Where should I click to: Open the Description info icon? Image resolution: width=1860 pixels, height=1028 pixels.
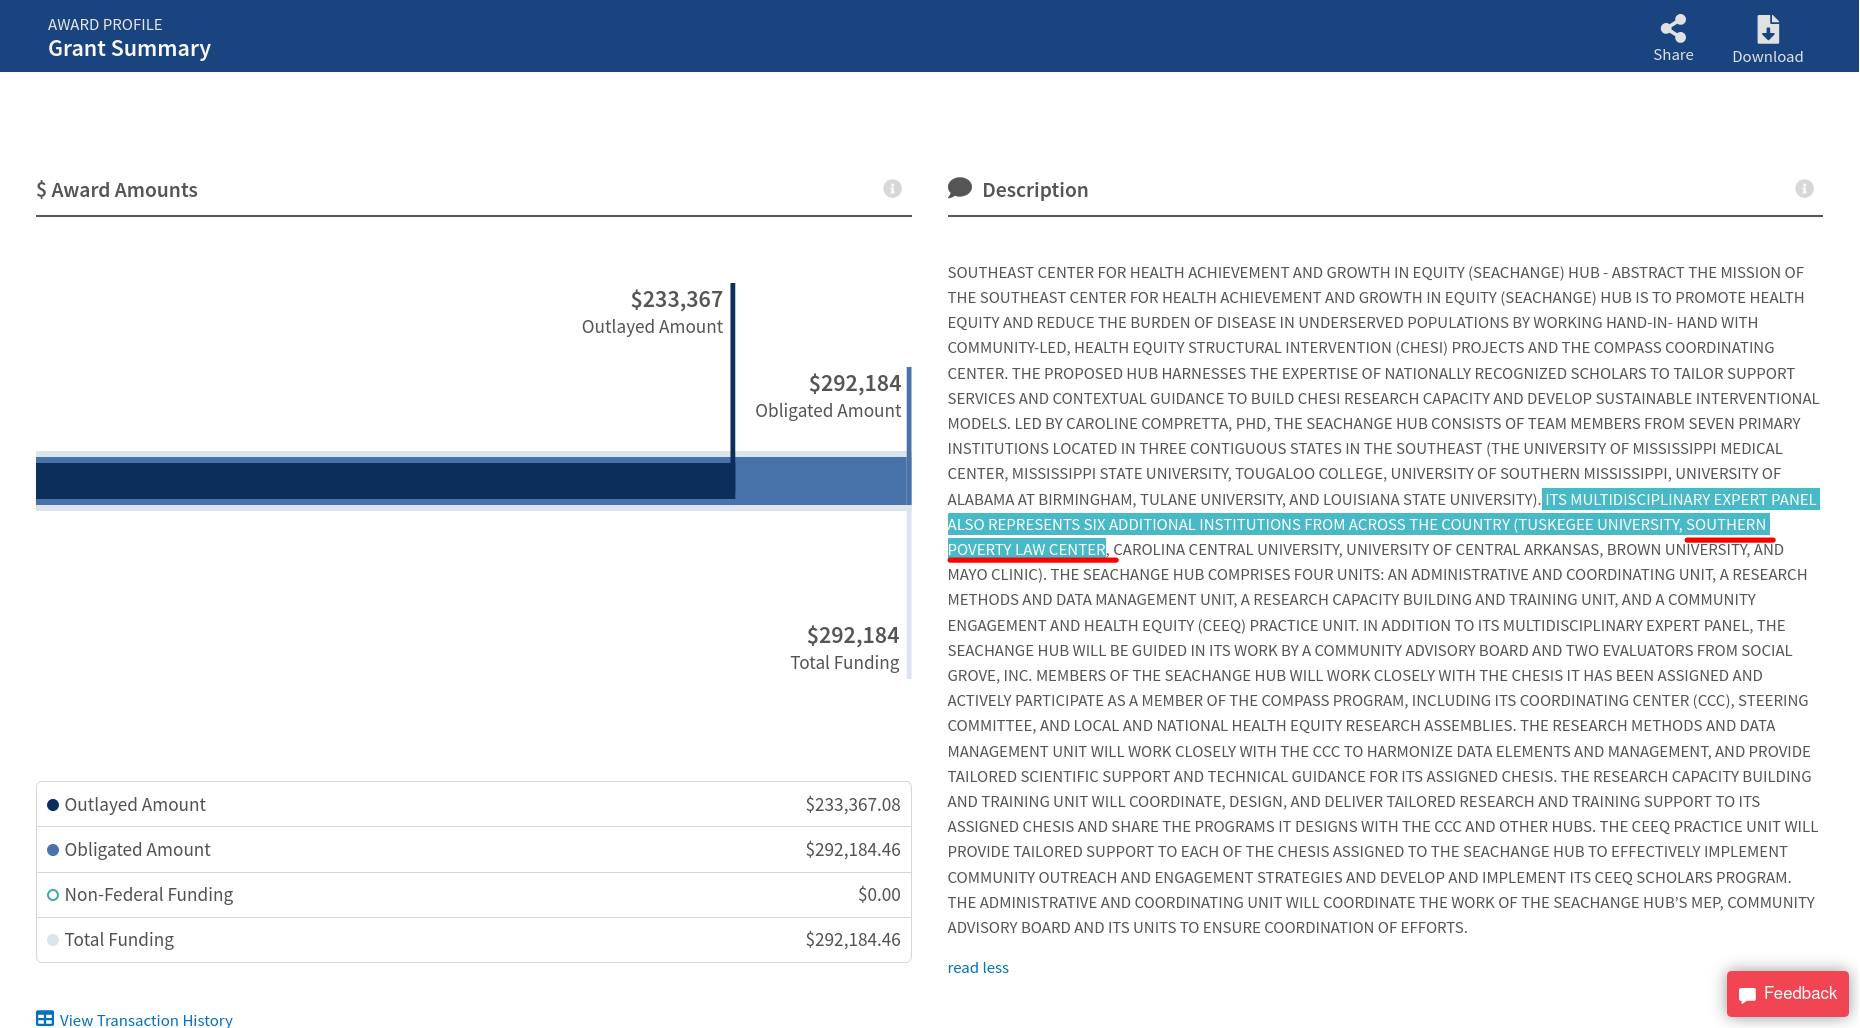(1804, 189)
